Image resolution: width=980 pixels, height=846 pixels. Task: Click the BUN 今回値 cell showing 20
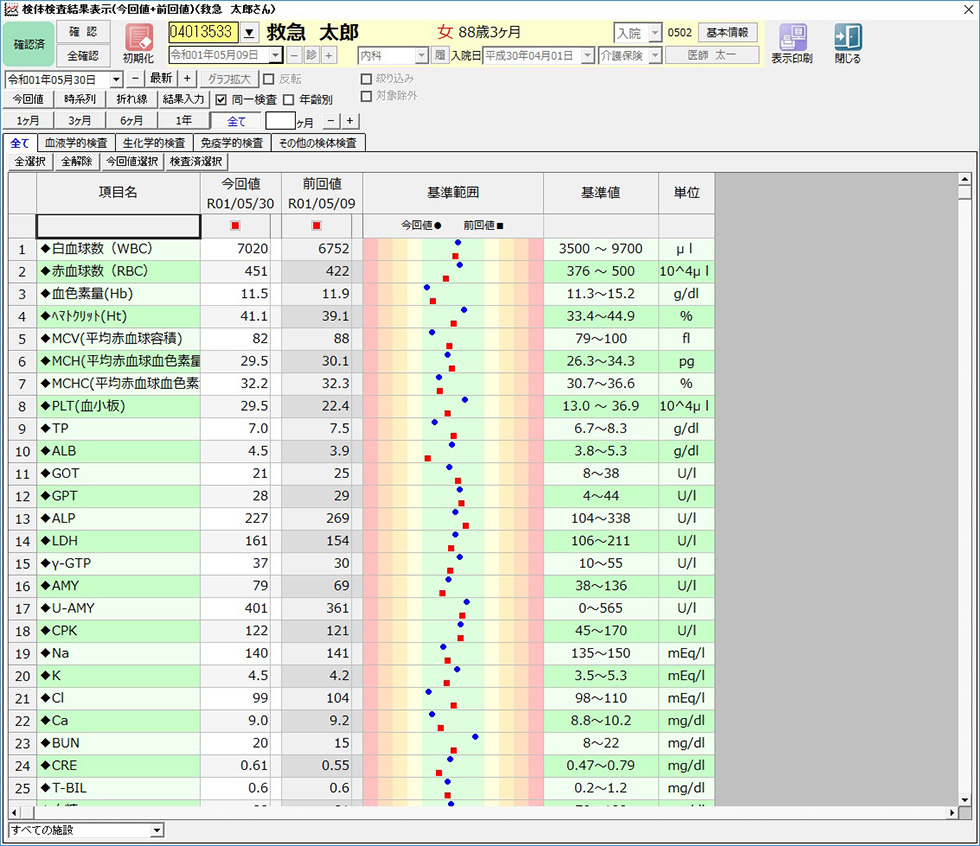tap(236, 744)
